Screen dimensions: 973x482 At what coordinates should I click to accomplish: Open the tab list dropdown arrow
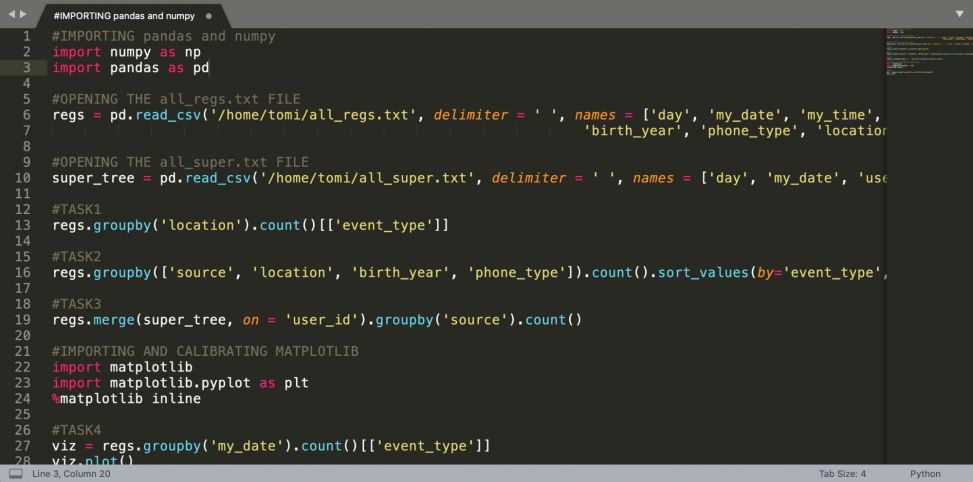[x=959, y=13]
